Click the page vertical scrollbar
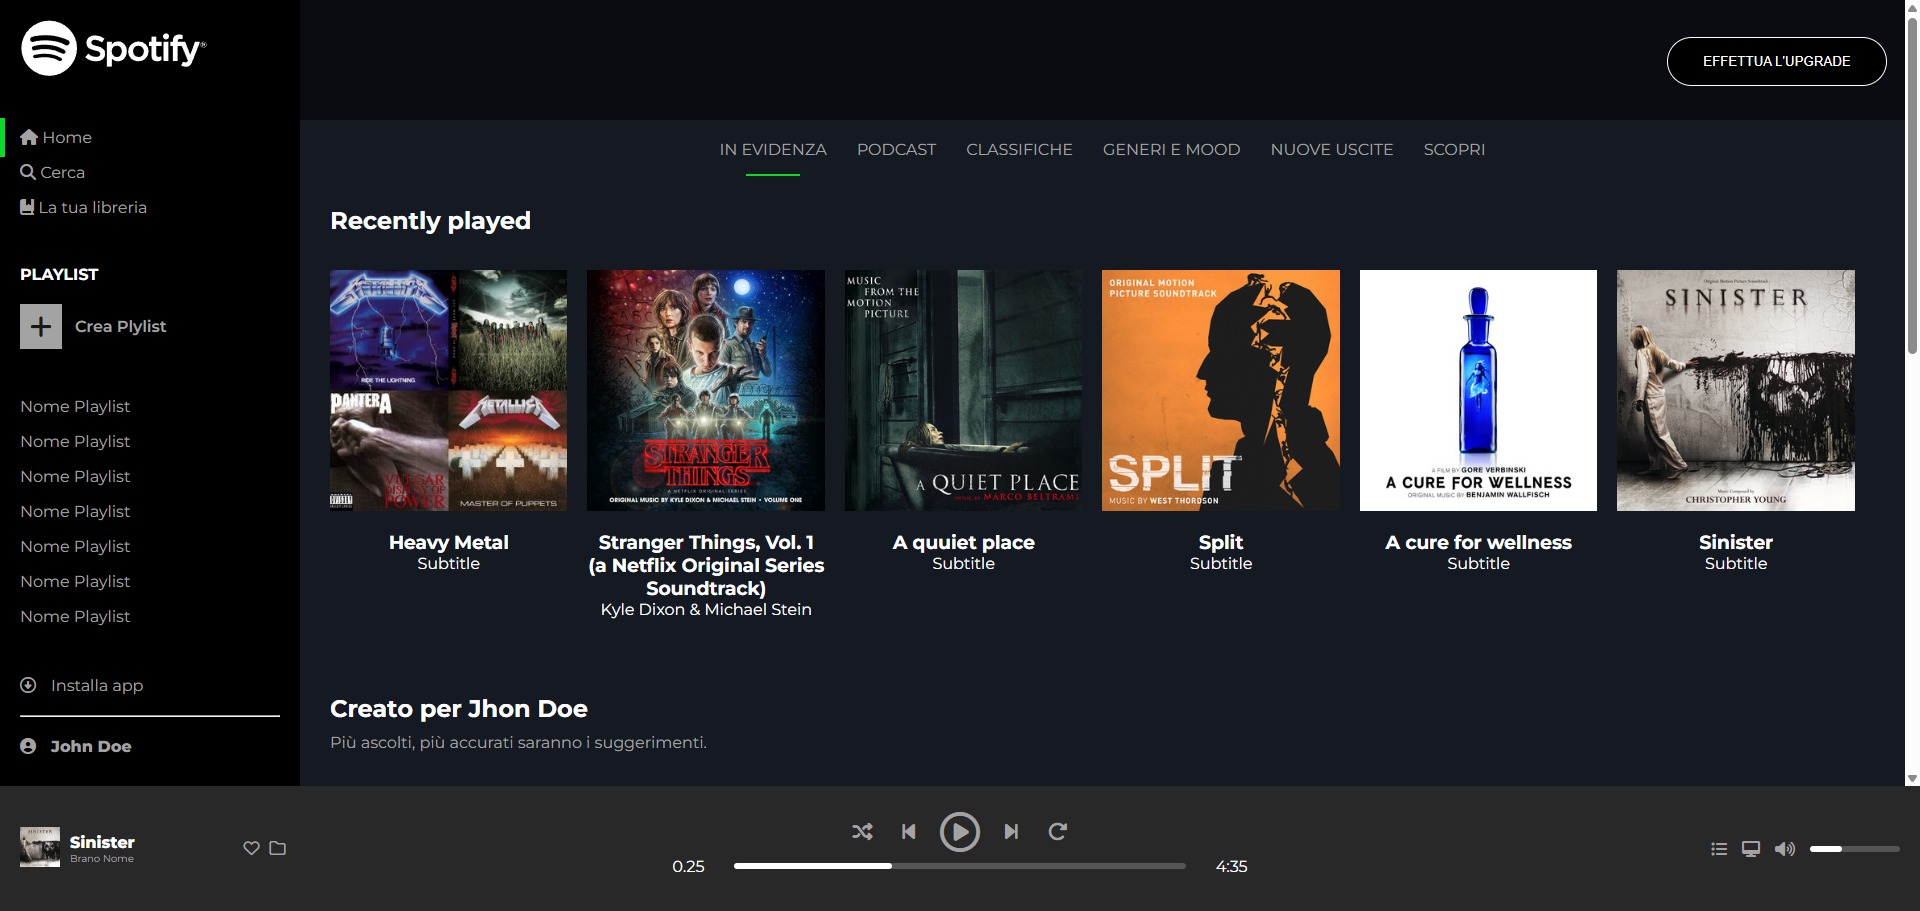 (1912, 185)
